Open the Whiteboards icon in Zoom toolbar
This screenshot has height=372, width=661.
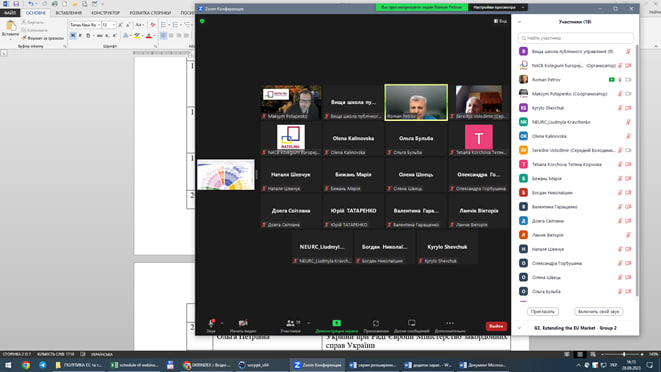411,323
